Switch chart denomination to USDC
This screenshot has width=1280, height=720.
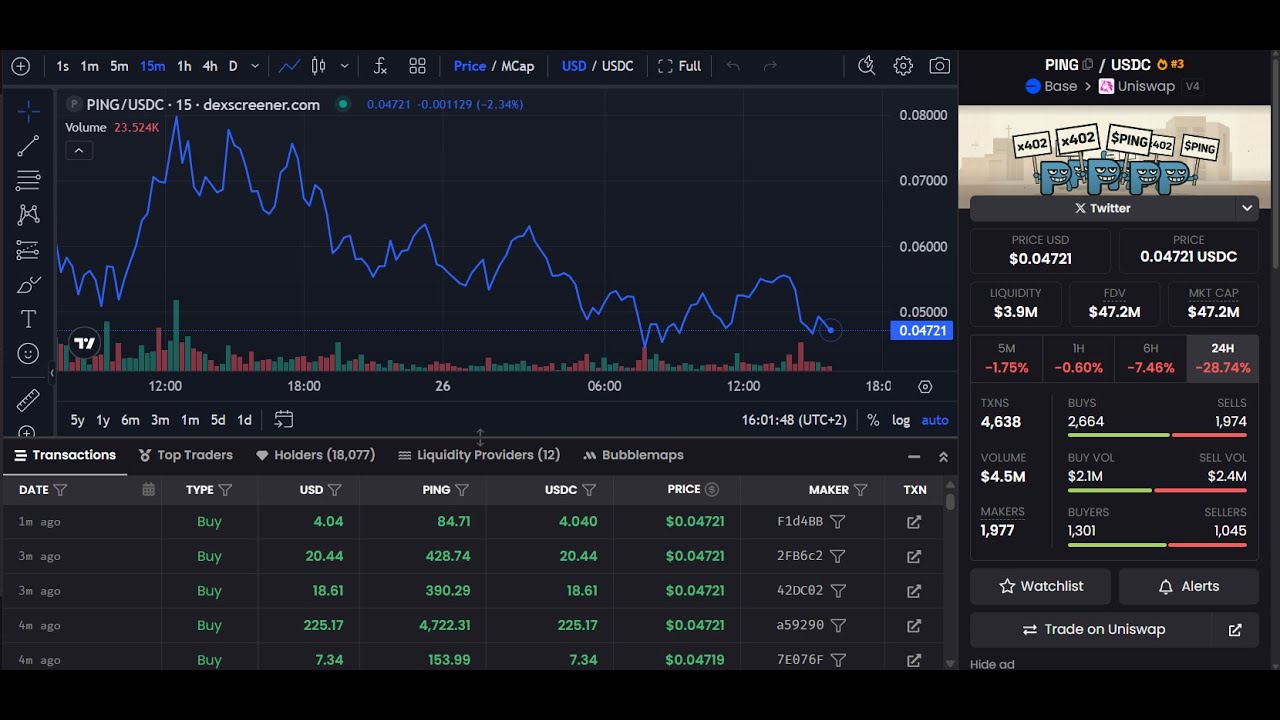point(618,66)
